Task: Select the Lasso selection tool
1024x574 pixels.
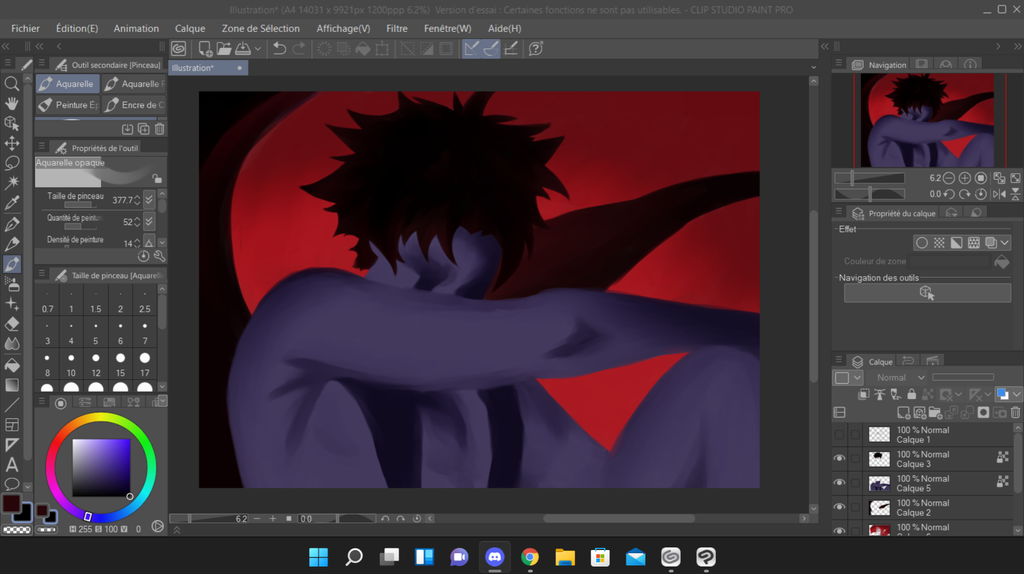Action: click(x=12, y=163)
